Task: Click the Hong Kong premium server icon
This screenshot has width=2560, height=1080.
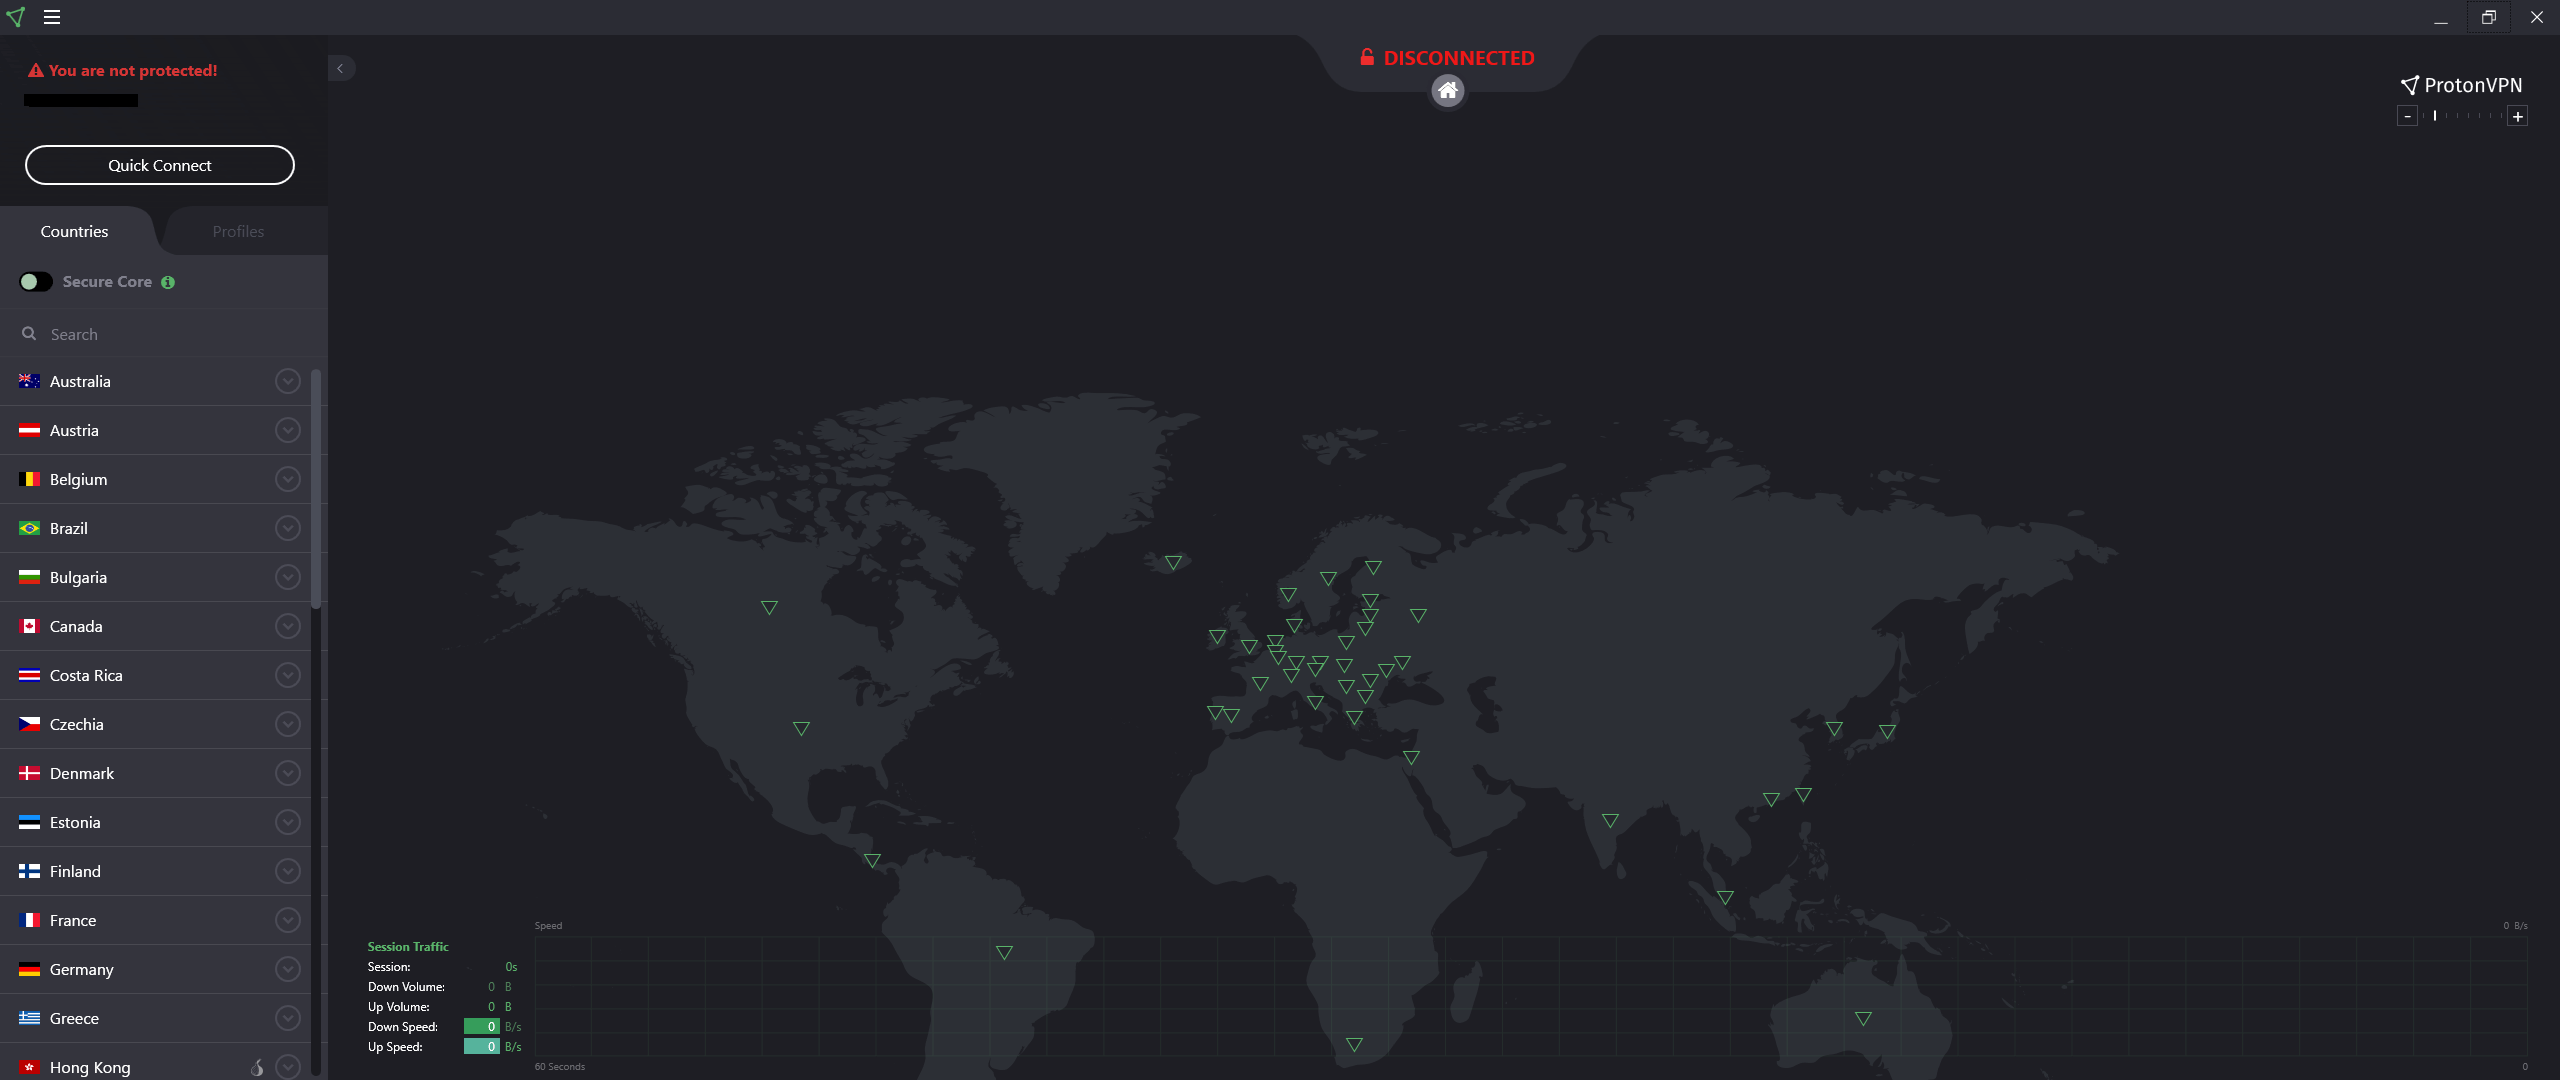Action: [253, 1067]
